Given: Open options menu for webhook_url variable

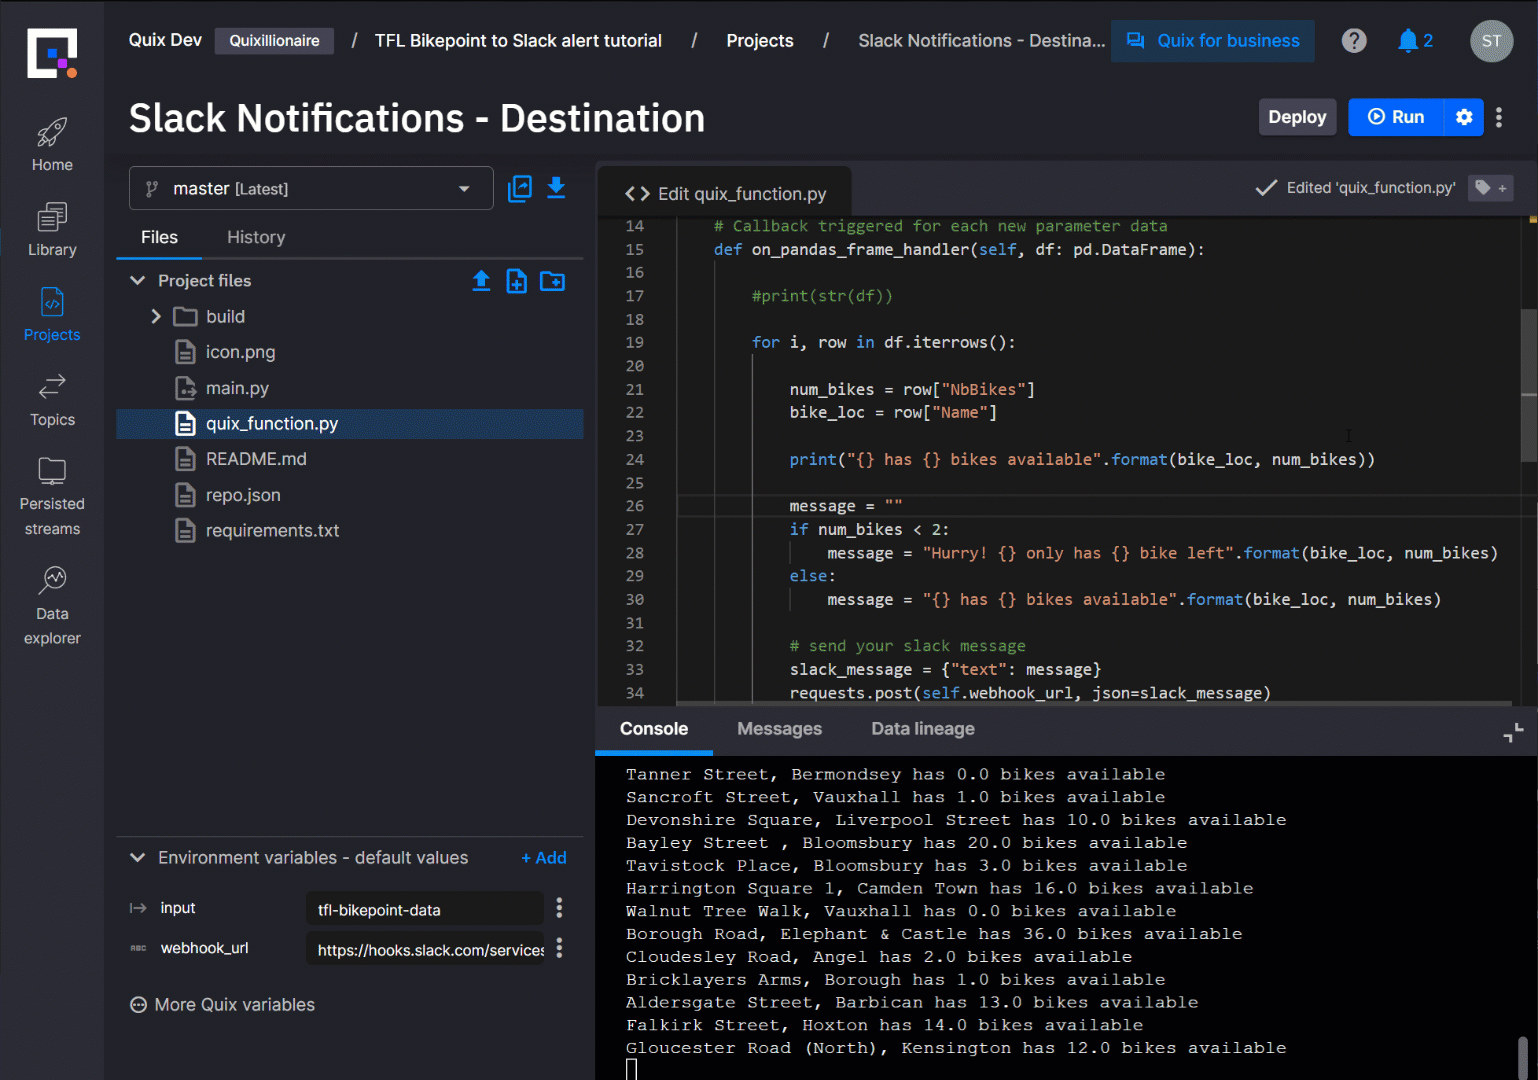Looking at the screenshot, I should 559,948.
